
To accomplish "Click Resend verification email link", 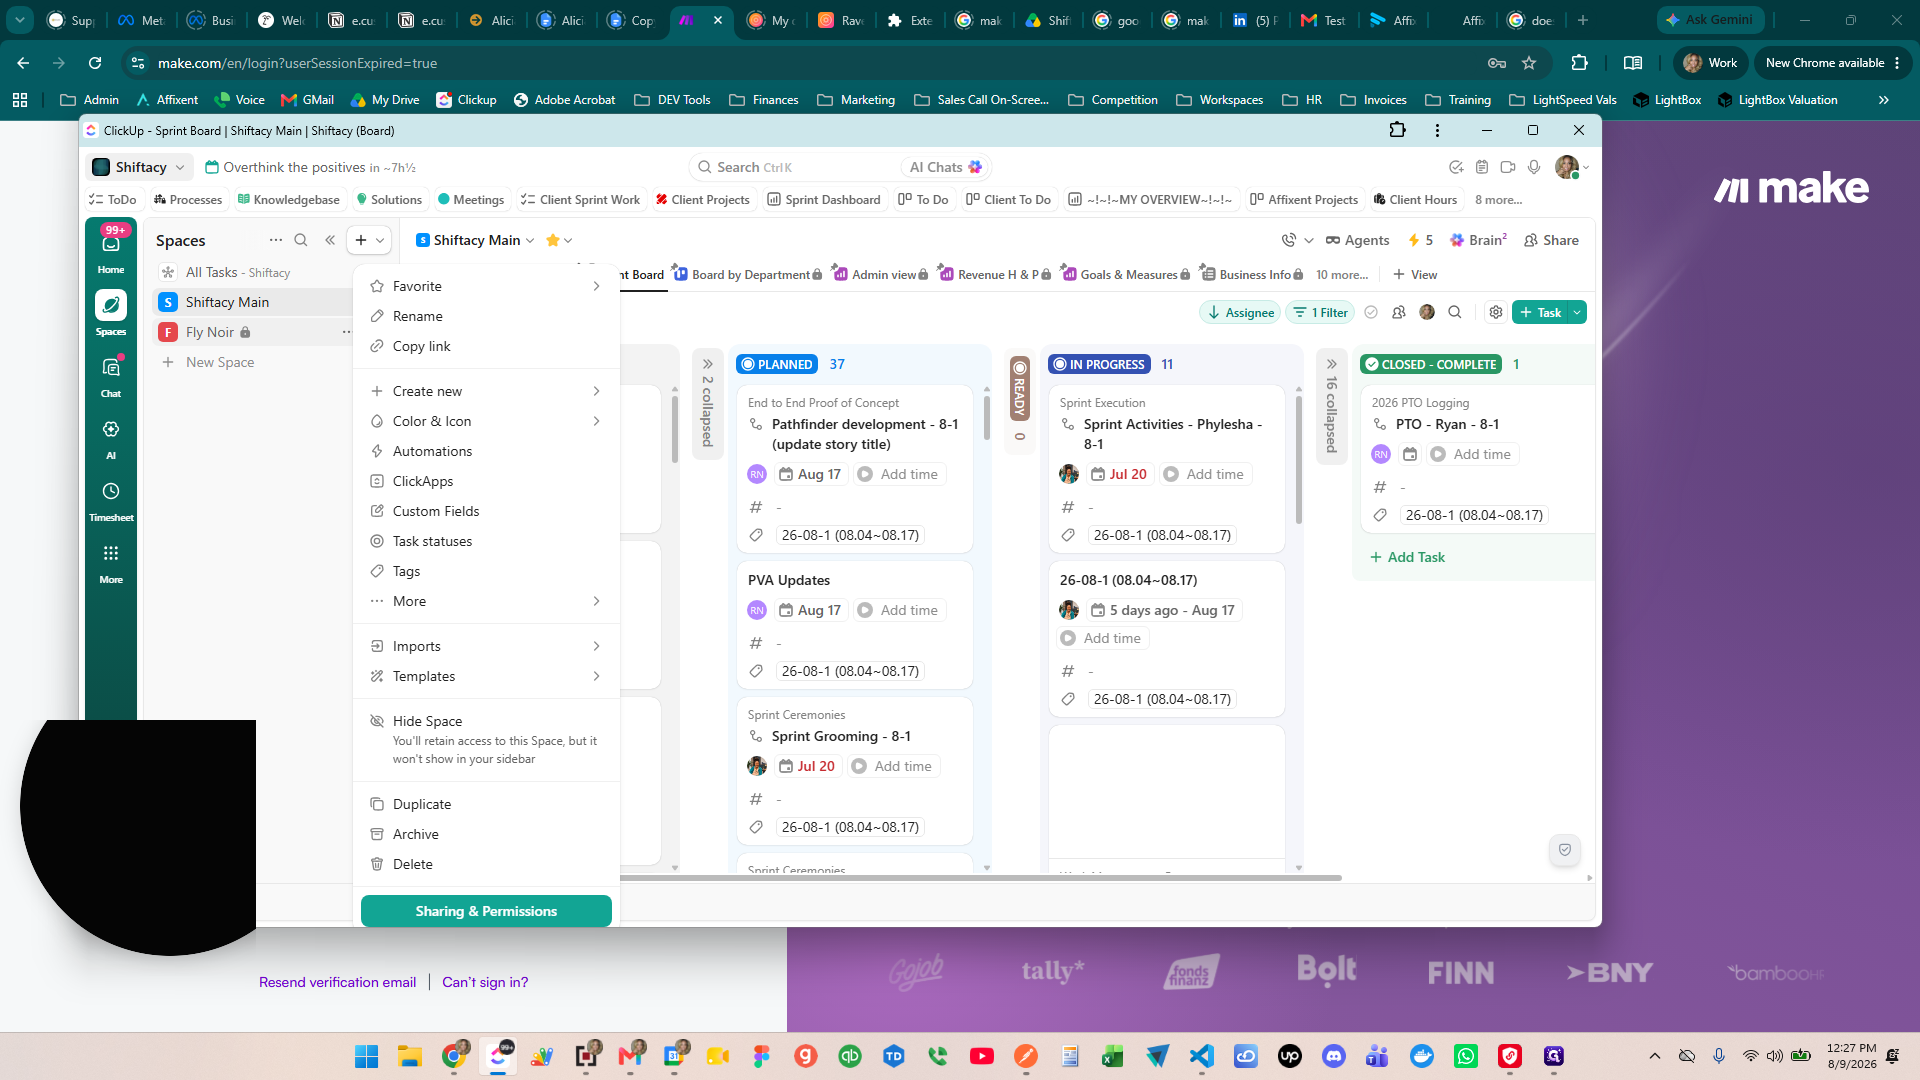I will click(x=337, y=982).
